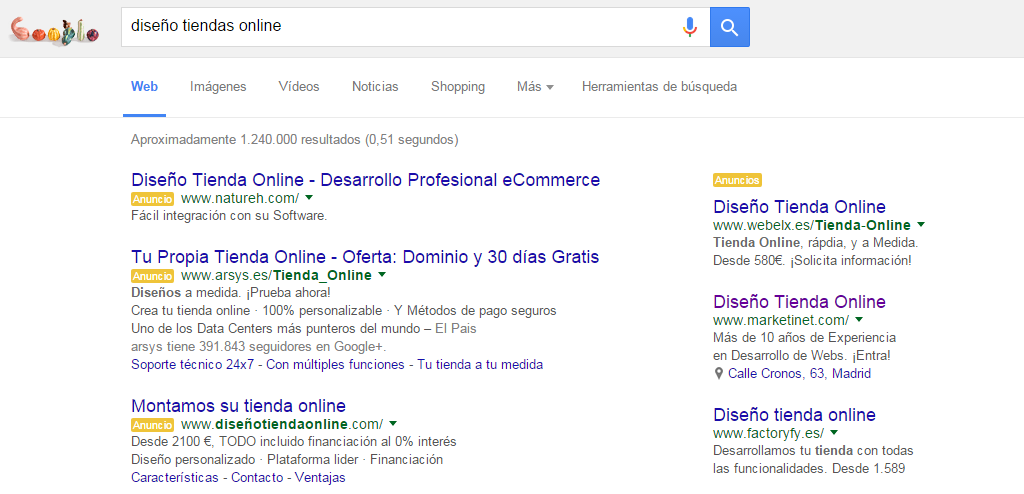The image size is (1024, 494).
Task: Activate voice search microphone icon
Action: [690, 27]
